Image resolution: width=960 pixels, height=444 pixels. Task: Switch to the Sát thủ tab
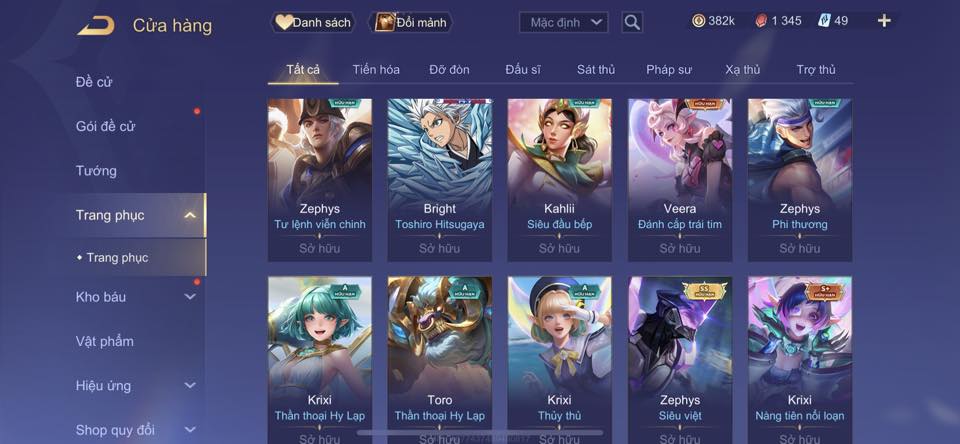[x=596, y=70]
